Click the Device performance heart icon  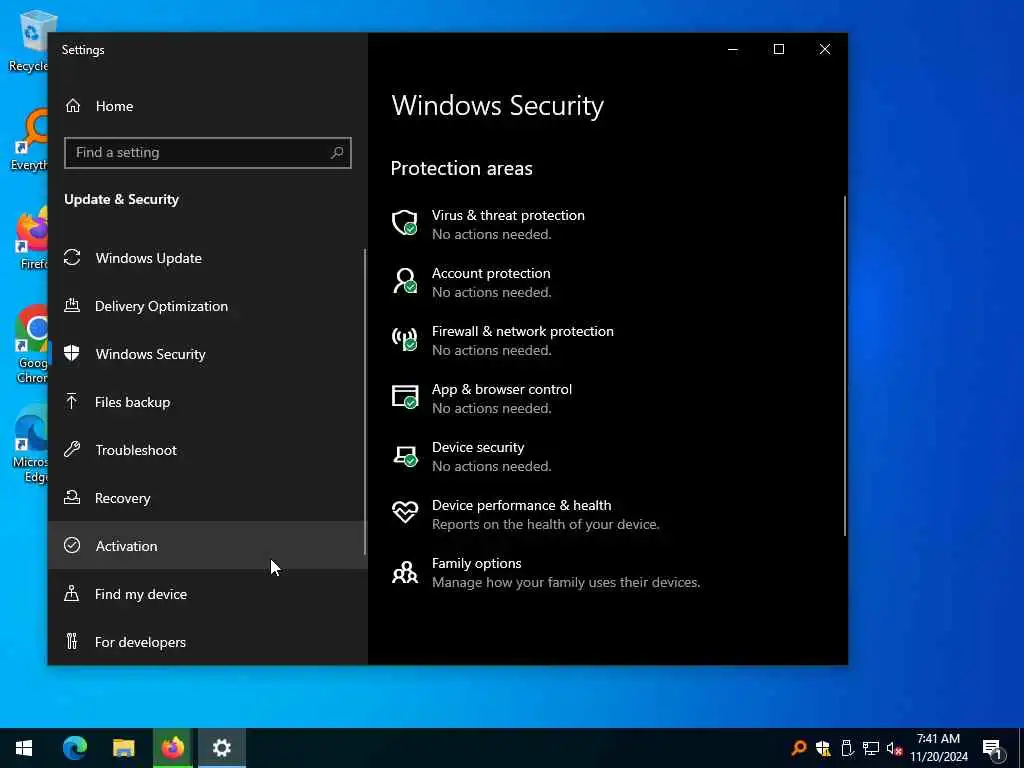point(404,512)
